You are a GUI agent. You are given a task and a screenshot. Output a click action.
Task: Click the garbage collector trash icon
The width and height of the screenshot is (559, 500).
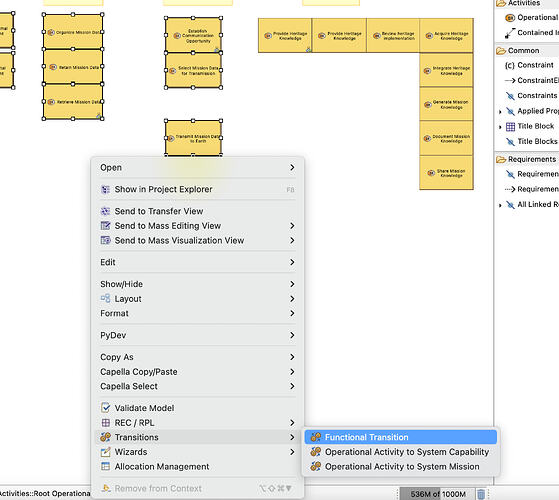click(x=481, y=494)
